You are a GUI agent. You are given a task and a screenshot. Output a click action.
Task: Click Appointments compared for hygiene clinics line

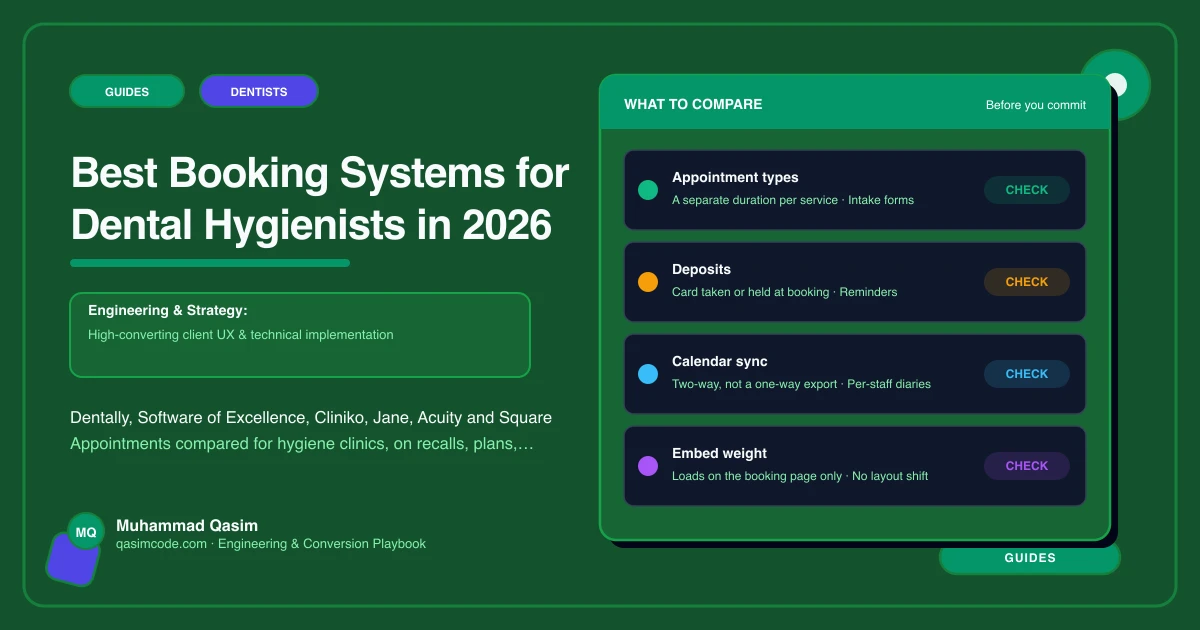coord(302,444)
